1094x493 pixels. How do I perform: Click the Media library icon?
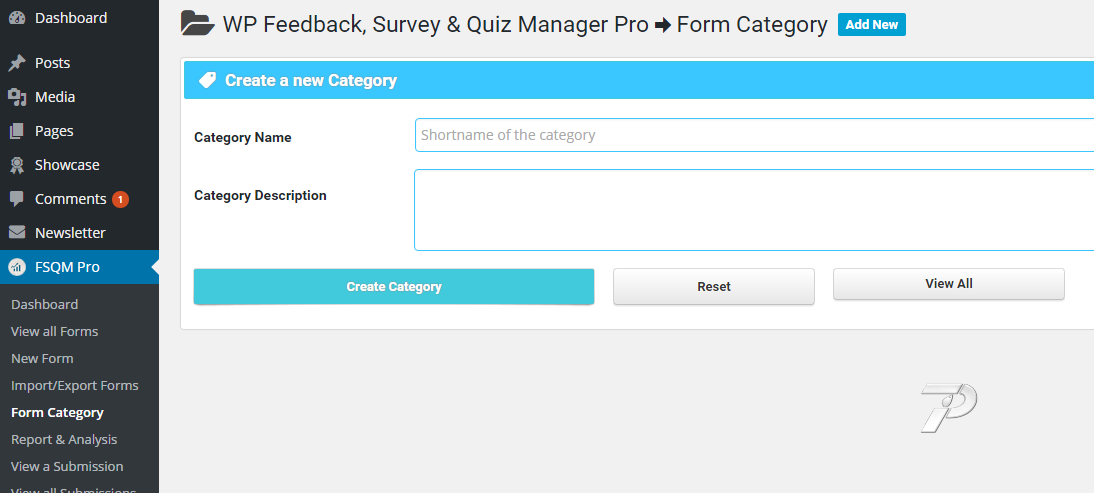coord(17,97)
